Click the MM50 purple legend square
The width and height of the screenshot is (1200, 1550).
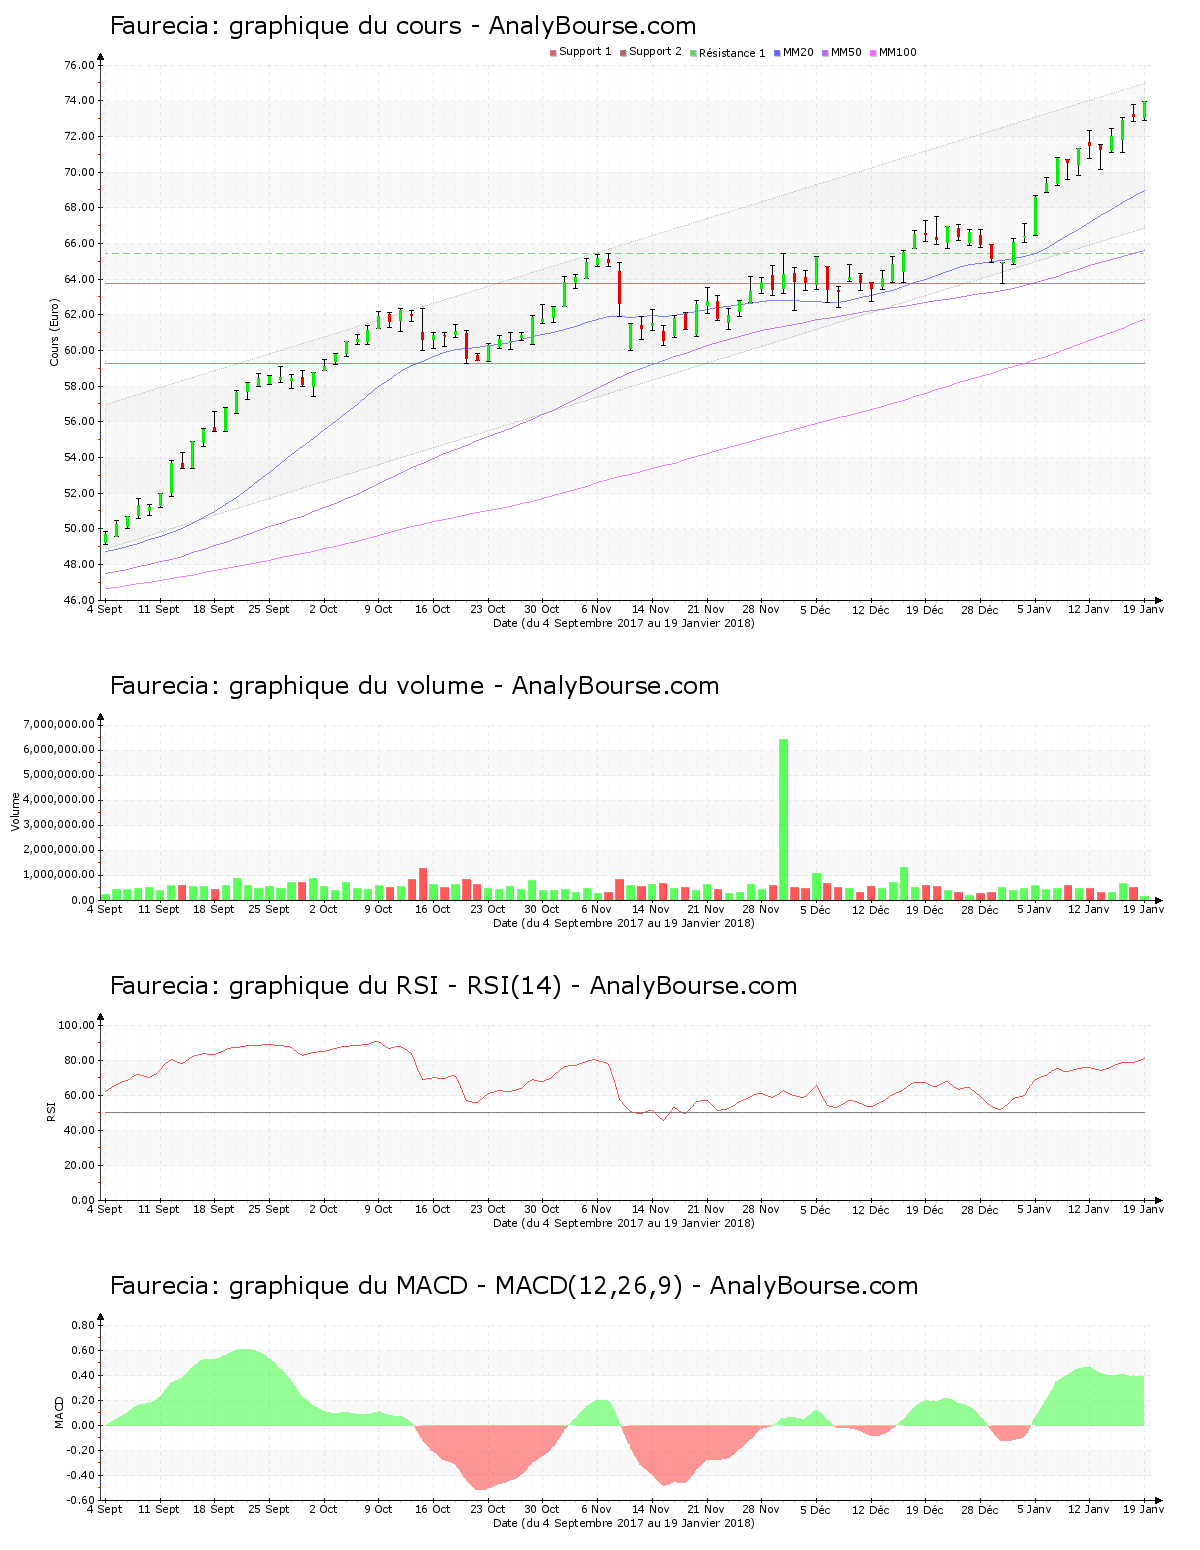(825, 53)
